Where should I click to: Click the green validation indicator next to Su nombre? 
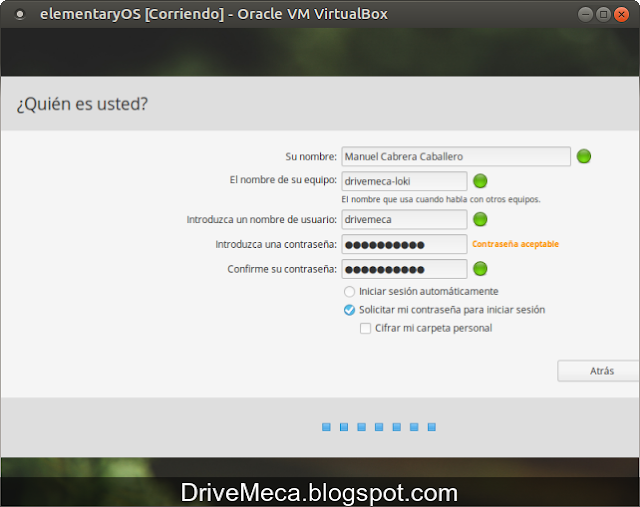click(x=584, y=156)
